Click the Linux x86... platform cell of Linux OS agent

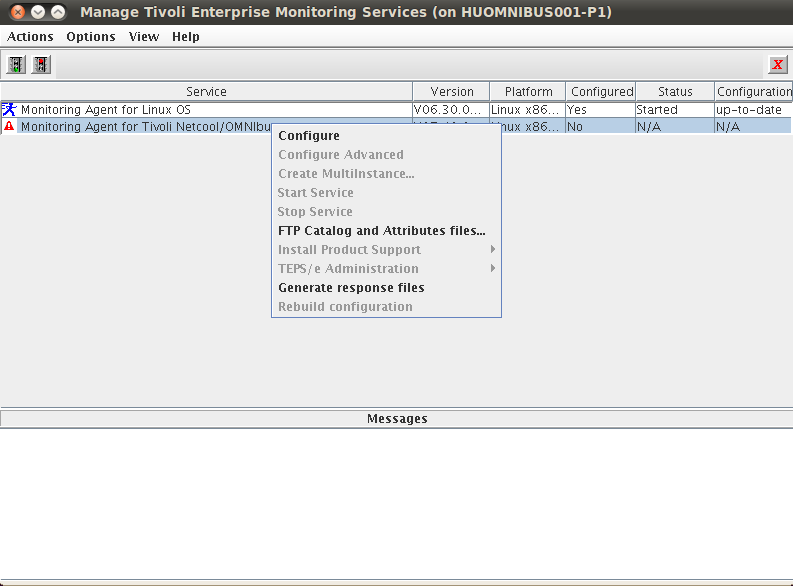527,110
